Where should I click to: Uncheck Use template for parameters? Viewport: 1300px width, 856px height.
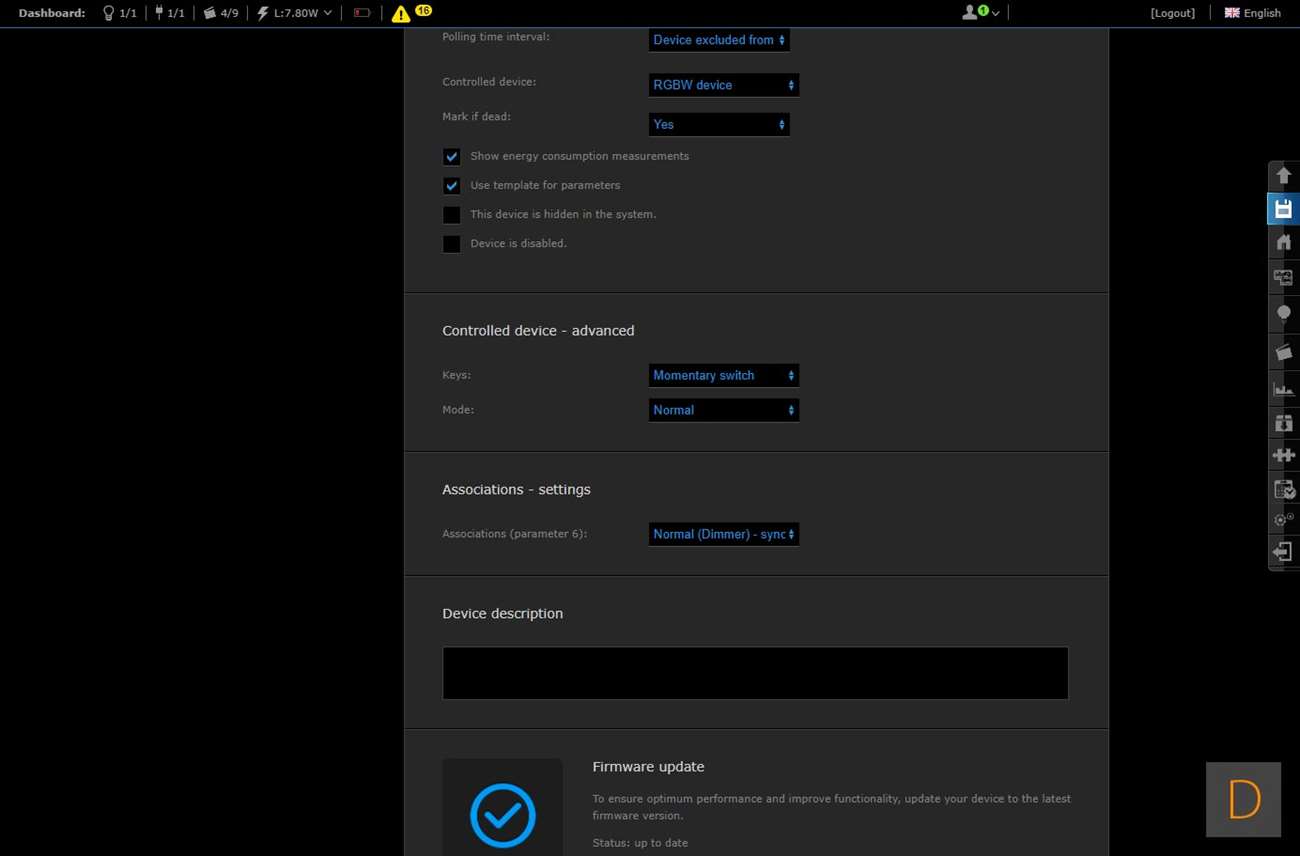pos(452,186)
